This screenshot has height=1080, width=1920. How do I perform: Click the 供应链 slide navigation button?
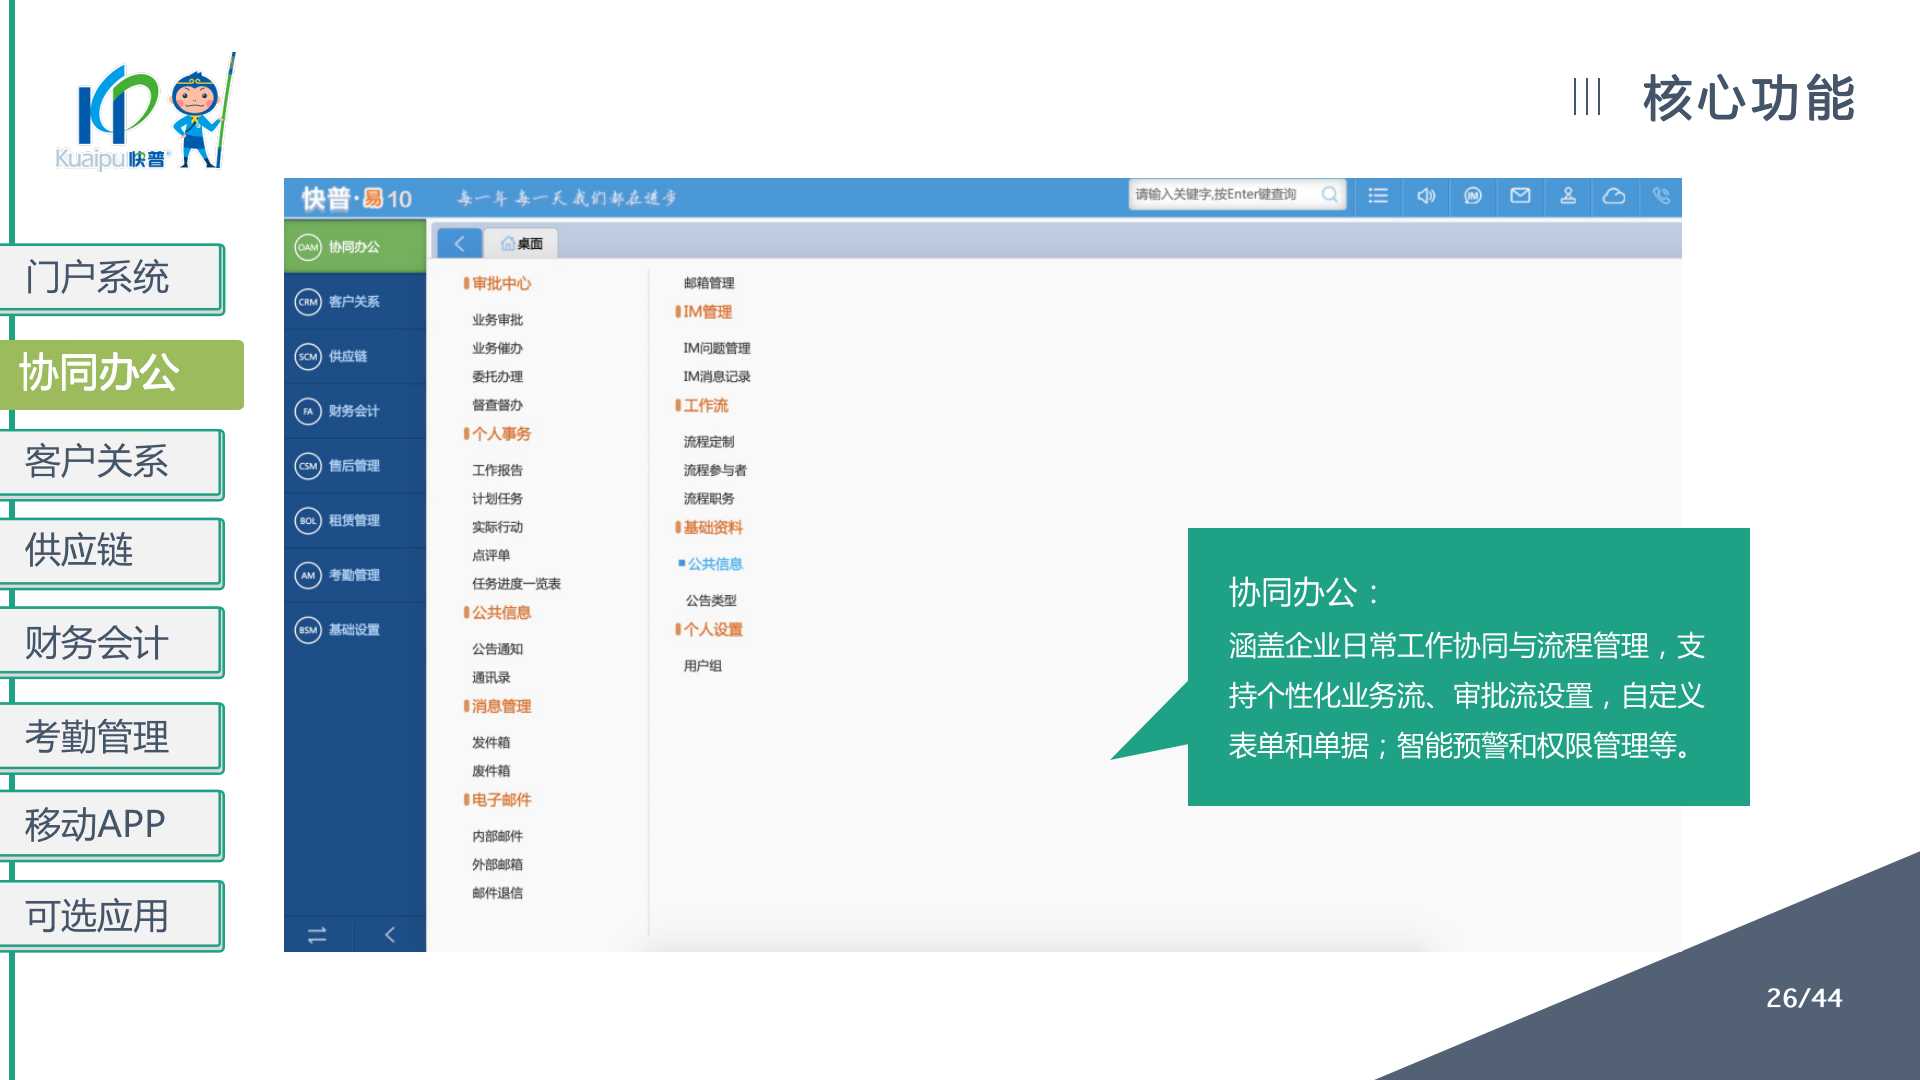pyautogui.click(x=112, y=551)
